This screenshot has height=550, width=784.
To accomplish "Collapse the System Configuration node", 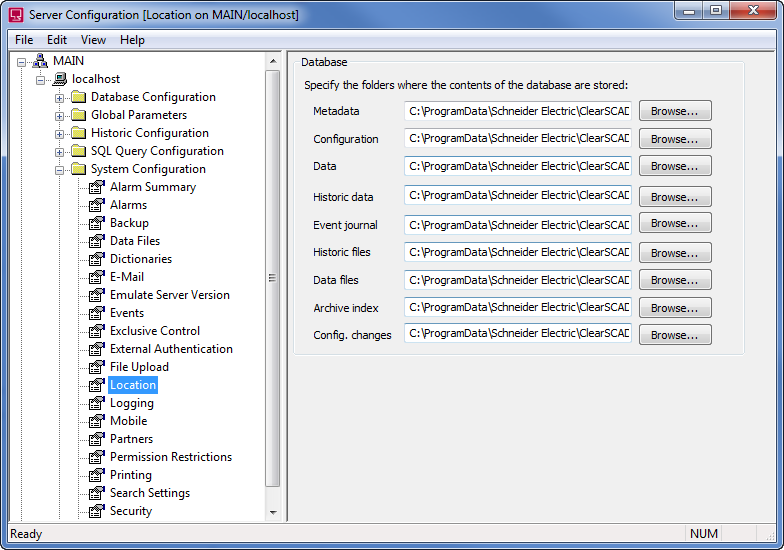I will click(x=60, y=170).
